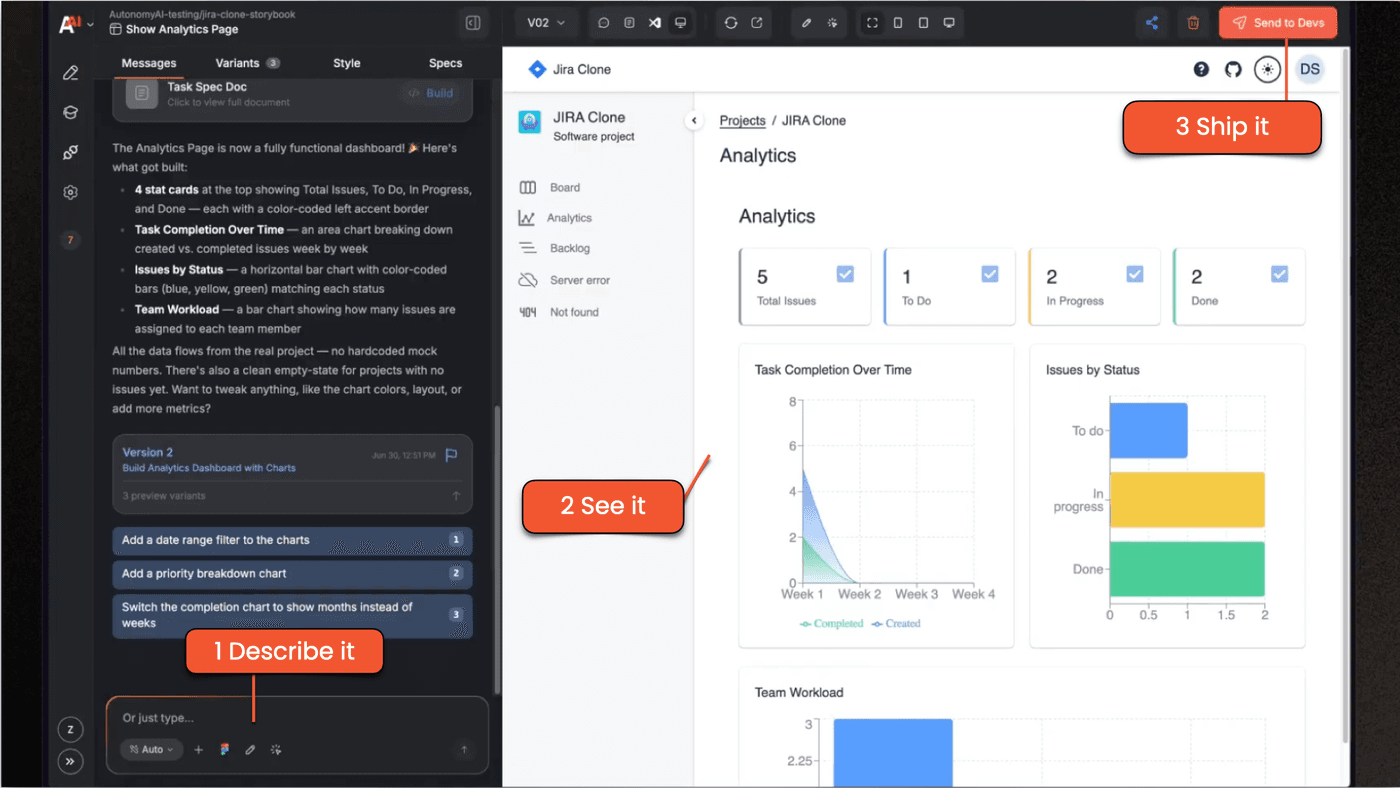Click the Projects breadcrumb link
Screen dimensions: 1400x788
coord(742,121)
